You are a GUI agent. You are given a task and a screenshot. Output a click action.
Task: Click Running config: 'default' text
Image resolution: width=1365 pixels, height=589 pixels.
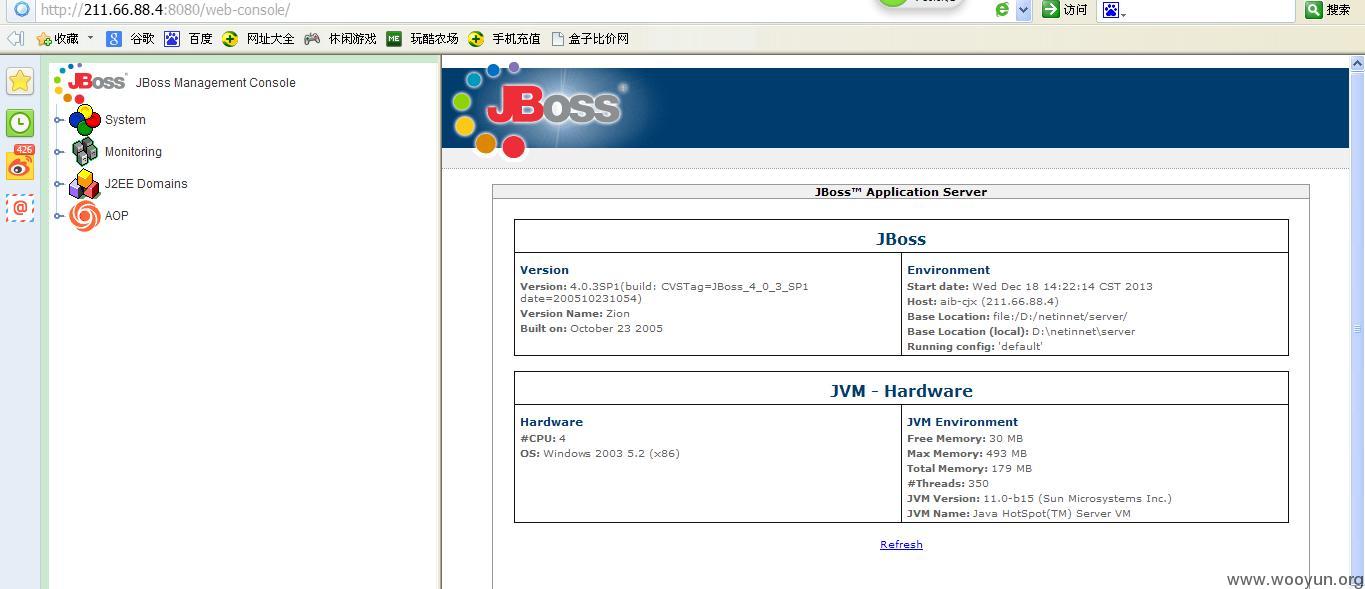click(x=975, y=346)
